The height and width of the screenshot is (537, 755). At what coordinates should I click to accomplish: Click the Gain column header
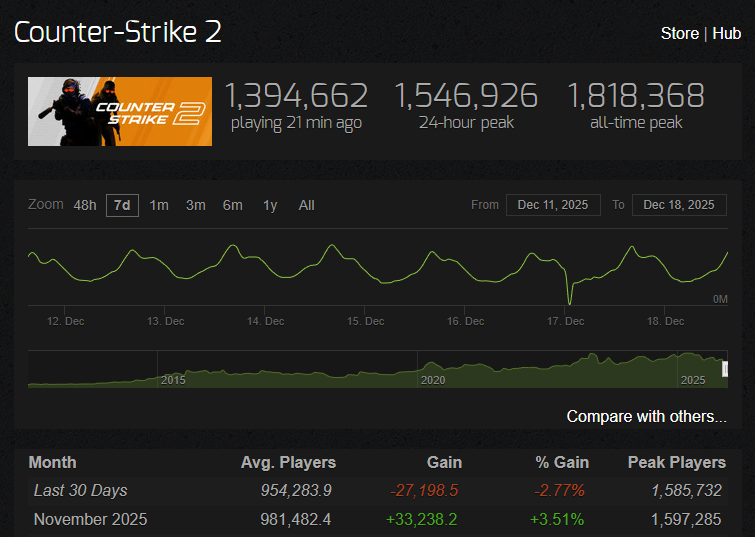click(444, 462)
